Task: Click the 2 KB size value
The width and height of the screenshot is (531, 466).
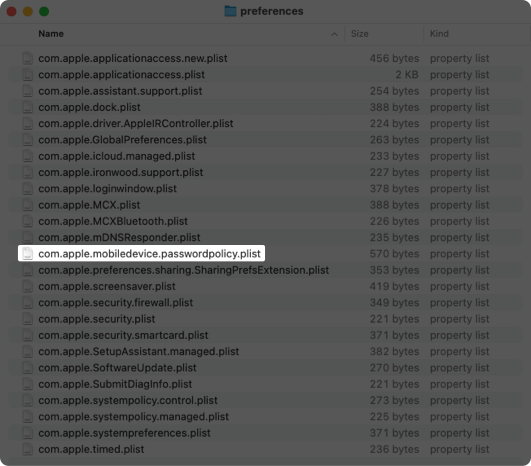Action: tap(407, 75)
